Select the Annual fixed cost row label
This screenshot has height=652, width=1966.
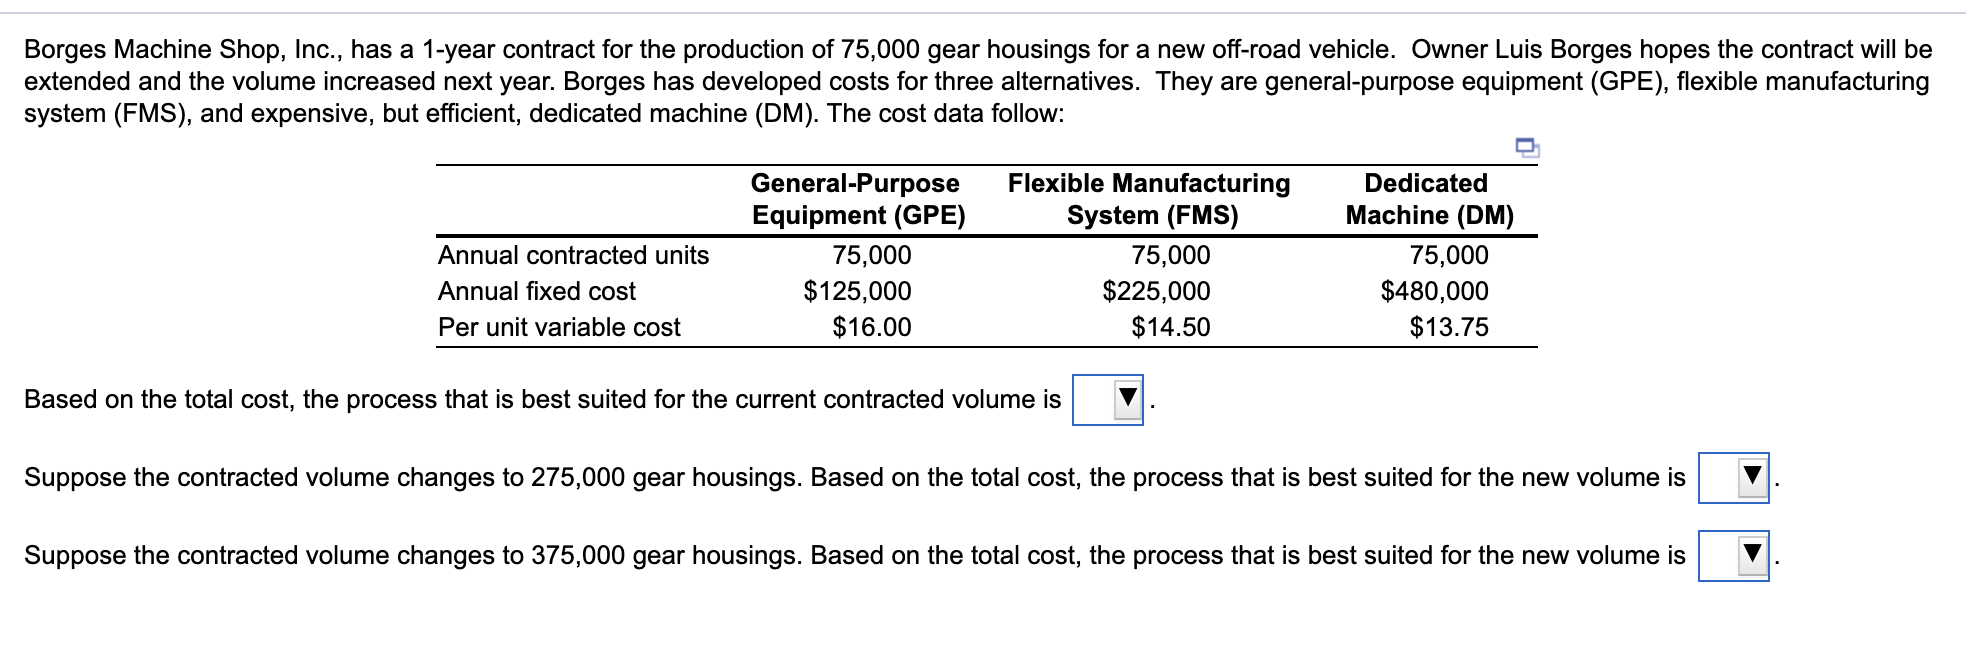pyautogui.click(x=535, y=291)
